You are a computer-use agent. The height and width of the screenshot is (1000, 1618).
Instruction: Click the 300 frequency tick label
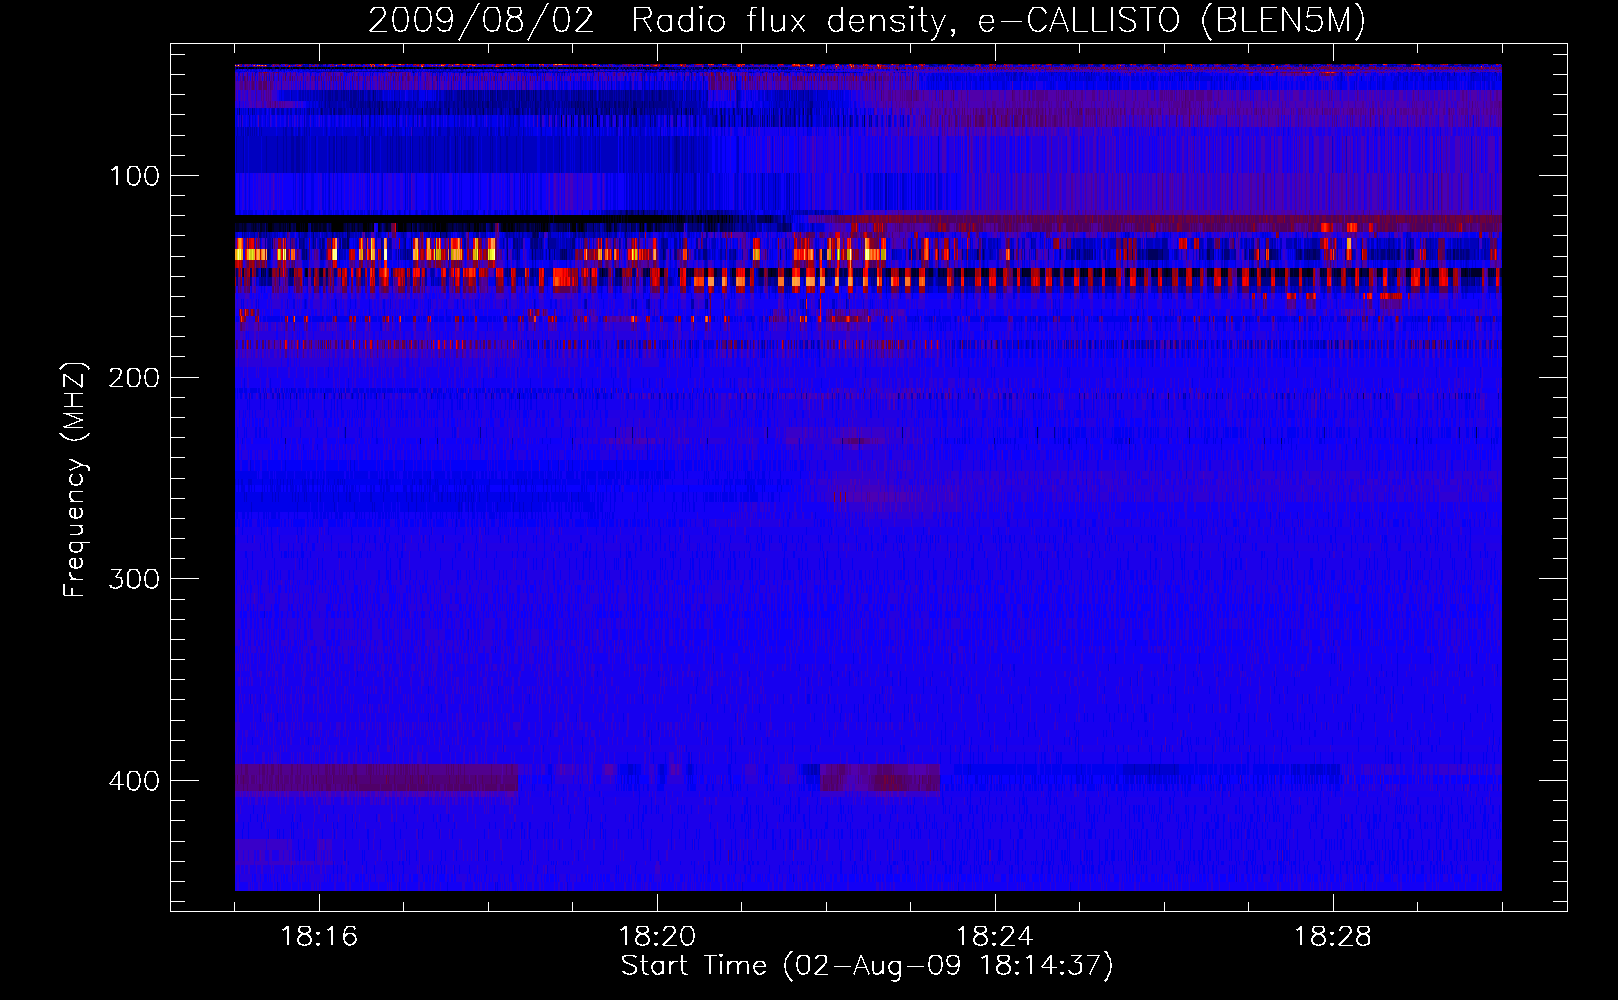pyautogui.click(x=134, y=580)
